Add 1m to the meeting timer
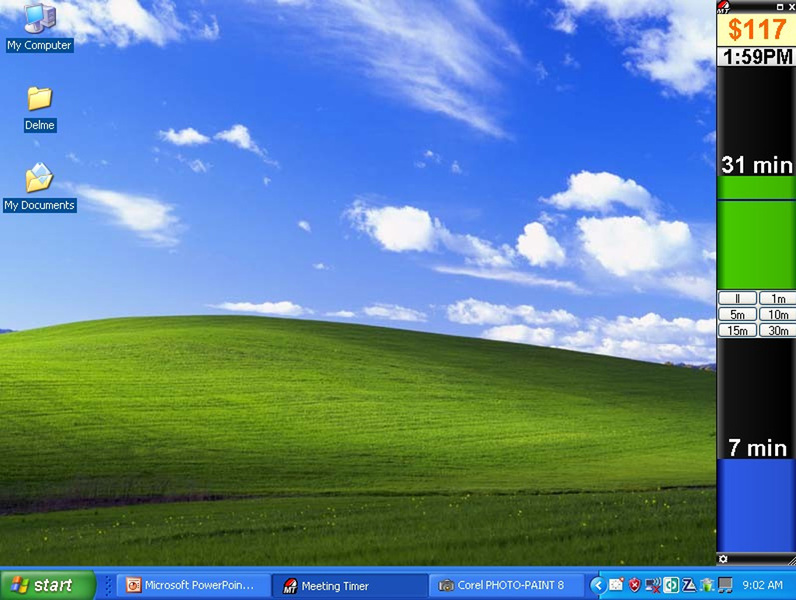 click(x=777, y=298)
